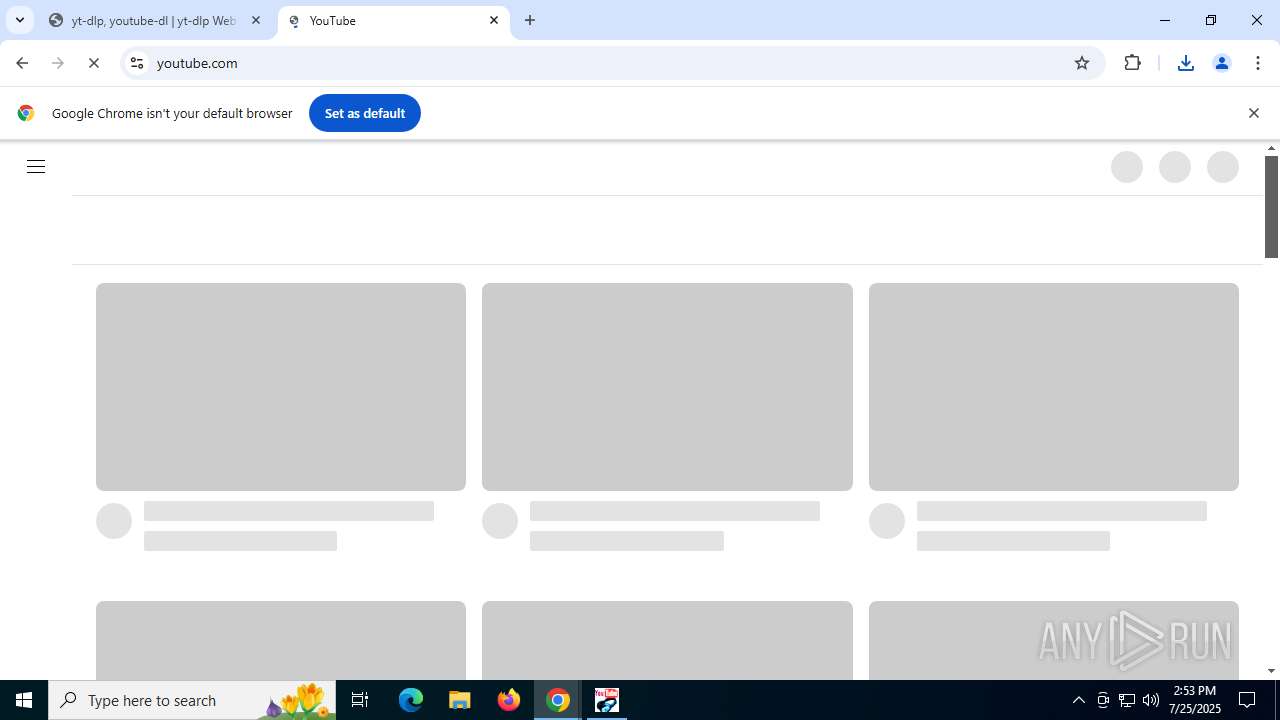This screenshot has width=1280, height=720.
Task: Select the YouTube tab
Action: point(392,20)
